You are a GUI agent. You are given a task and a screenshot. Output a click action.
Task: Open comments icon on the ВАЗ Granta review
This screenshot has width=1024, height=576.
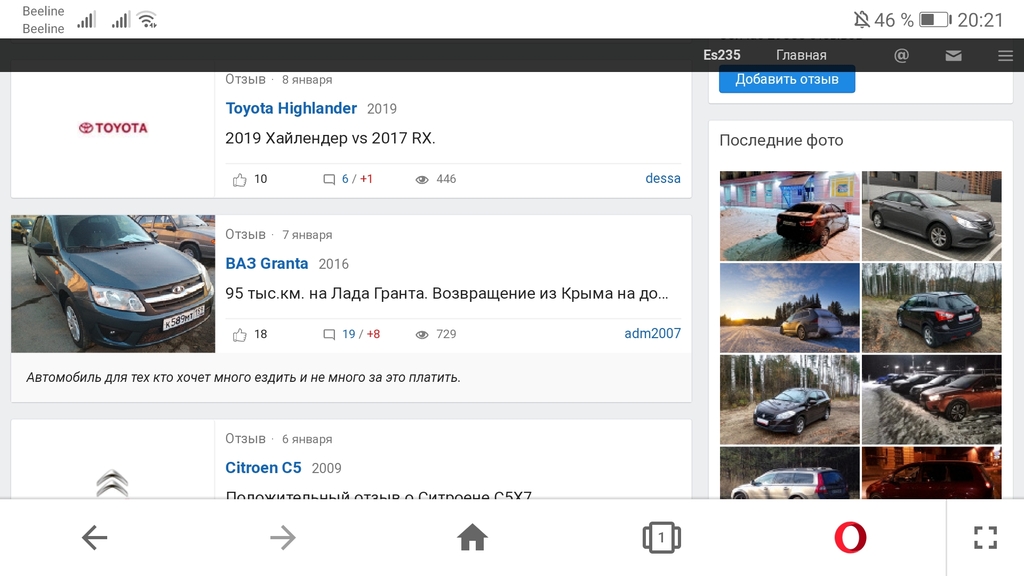(x=329, y=335)
